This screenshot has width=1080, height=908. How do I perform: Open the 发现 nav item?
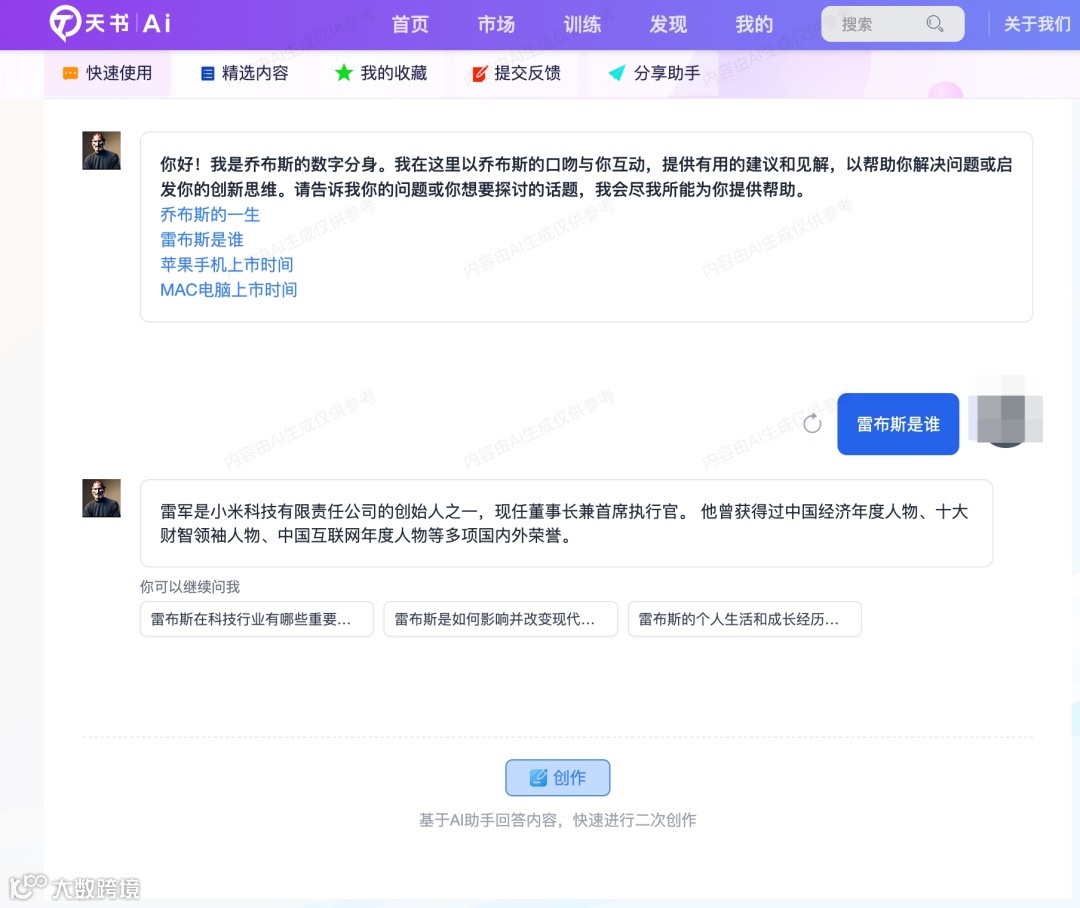(668, 25)
